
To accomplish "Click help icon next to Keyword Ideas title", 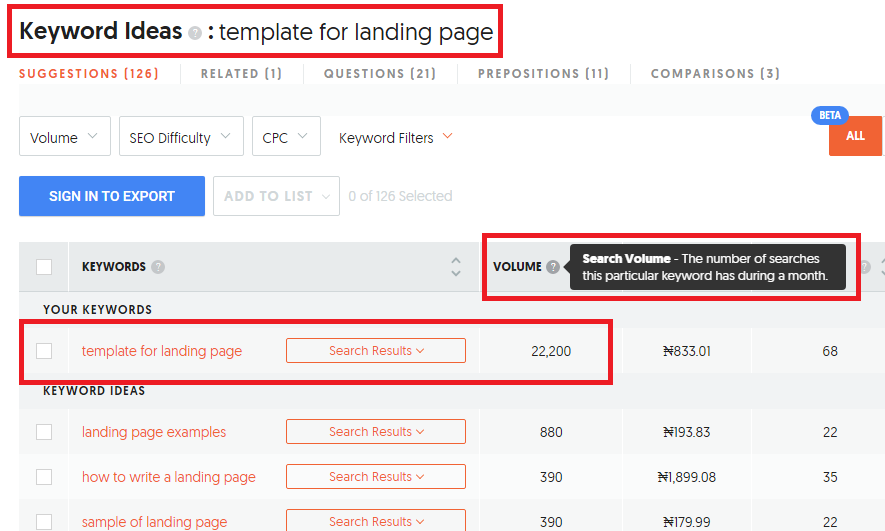I will 195,33.
